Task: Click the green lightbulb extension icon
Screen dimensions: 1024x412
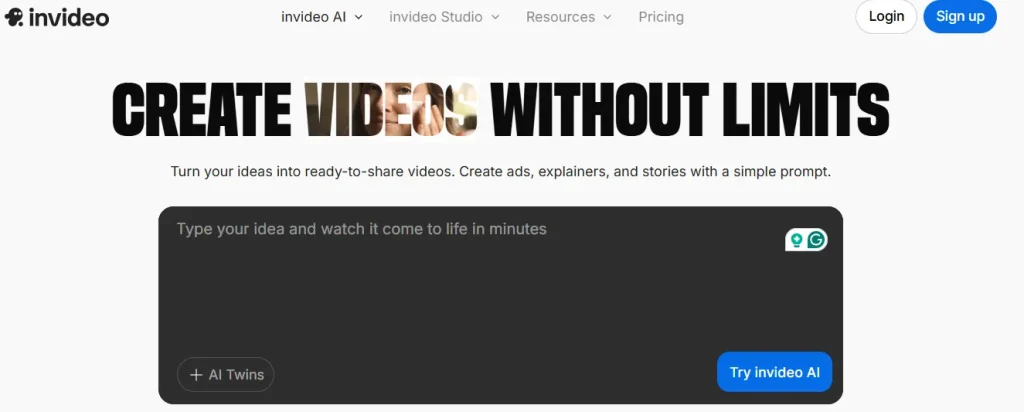Action: pyautogui.click(x=795, y=240)
